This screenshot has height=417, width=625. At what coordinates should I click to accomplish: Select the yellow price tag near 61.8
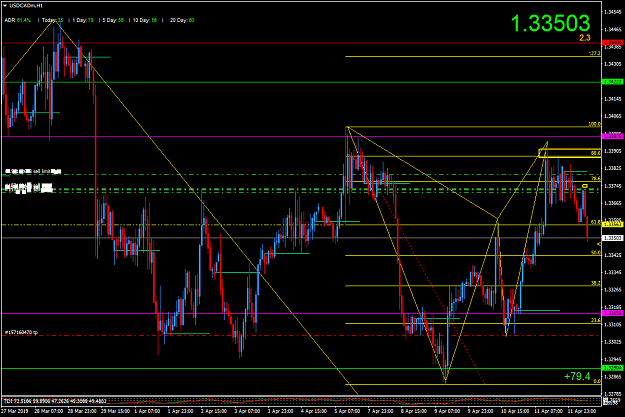[x=613, y=225]
